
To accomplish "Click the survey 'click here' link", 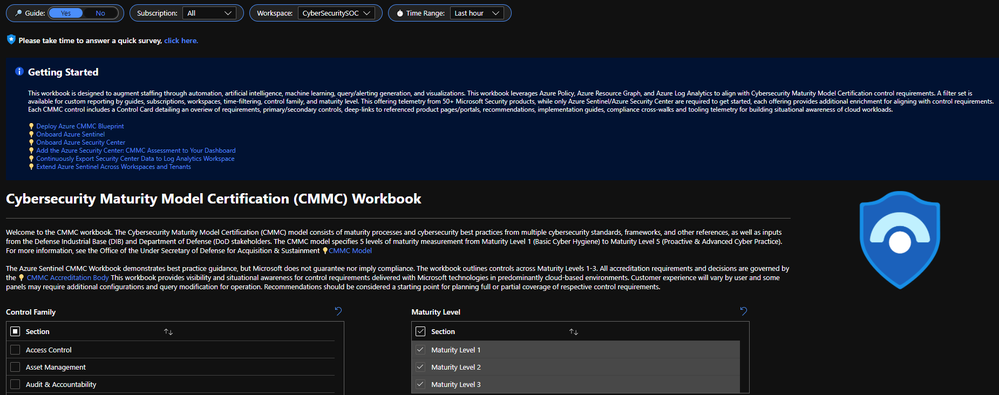I will point(181,41).
